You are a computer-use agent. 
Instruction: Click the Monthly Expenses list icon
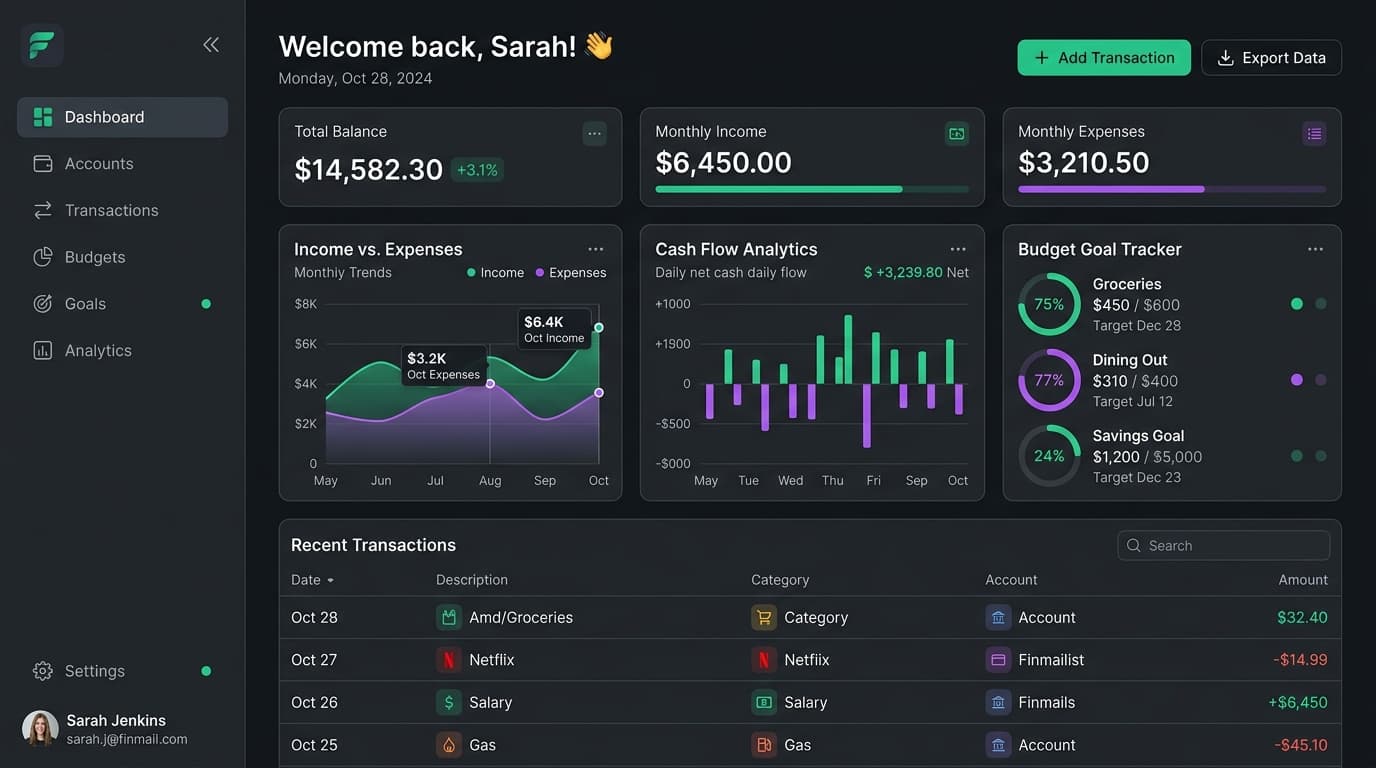(x=1314, y=133)
